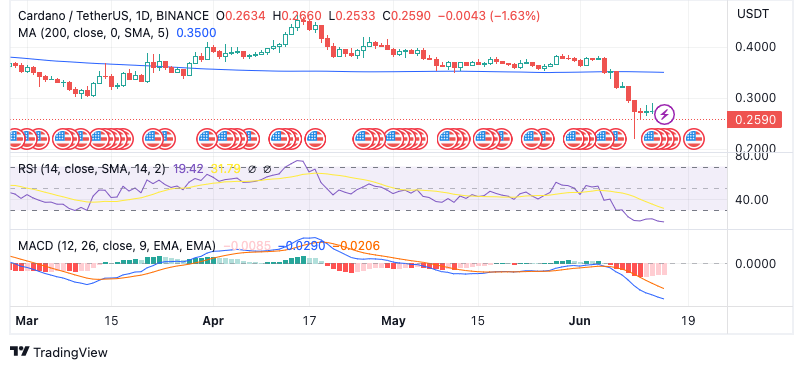Click MACD histogram value −0.0085
This screenshot has width=803, height=369.
pyautogui.click(x=247, y=246)
